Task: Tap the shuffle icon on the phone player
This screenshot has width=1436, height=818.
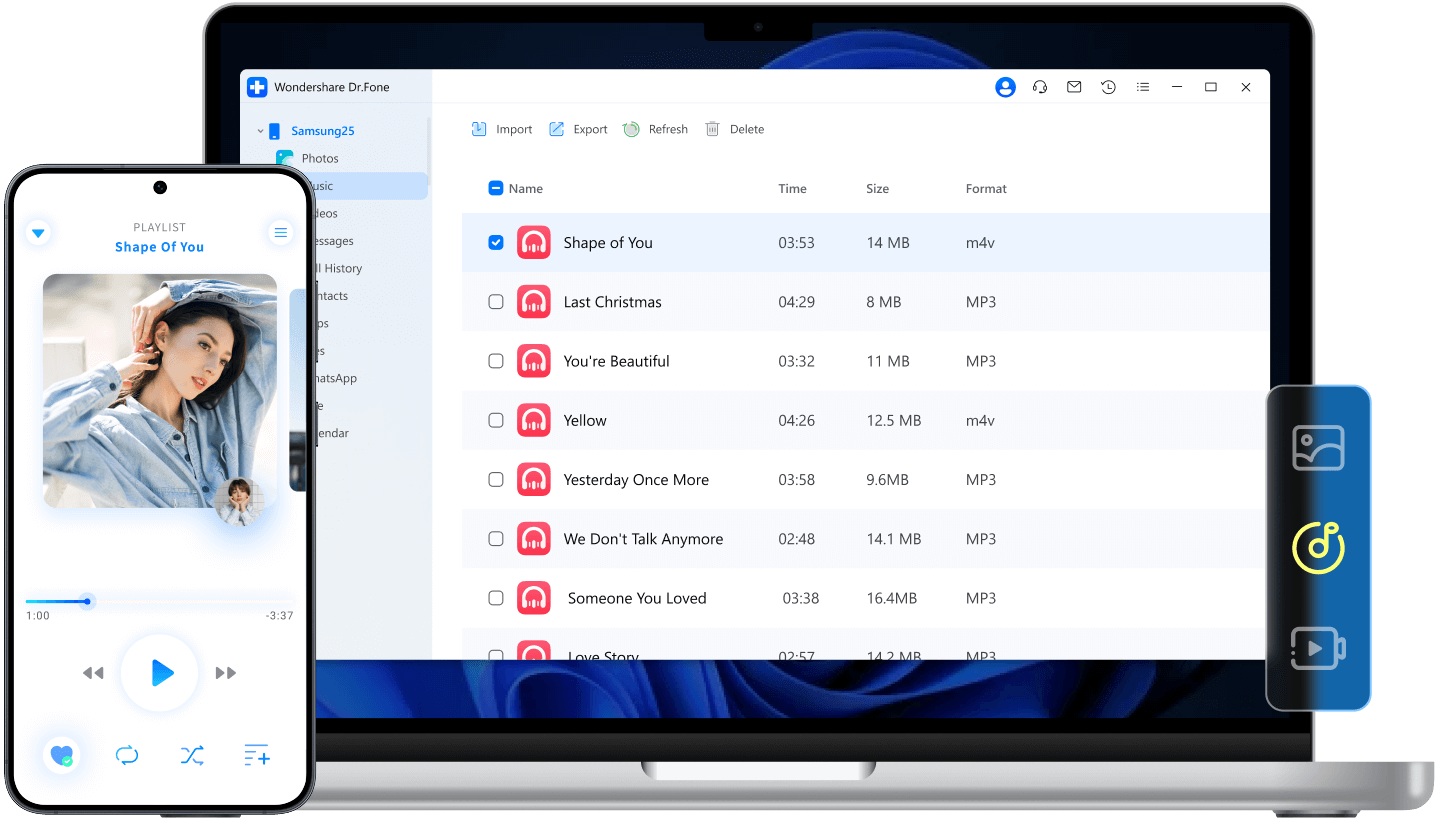Action: coord(192,755)
